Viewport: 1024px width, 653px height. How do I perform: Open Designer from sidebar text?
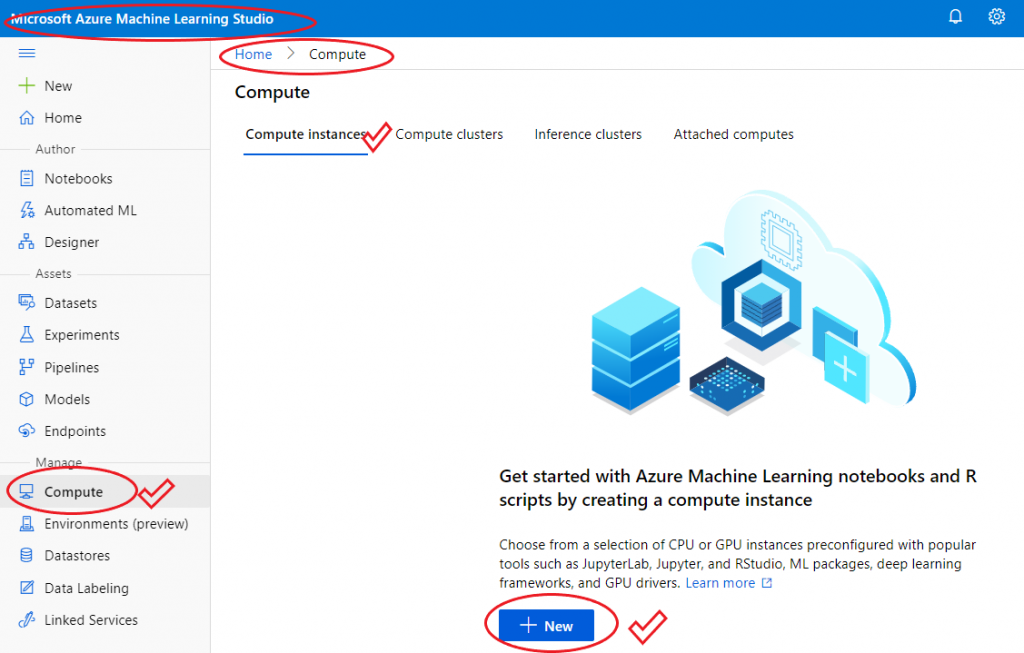click(x=72, y=242)
